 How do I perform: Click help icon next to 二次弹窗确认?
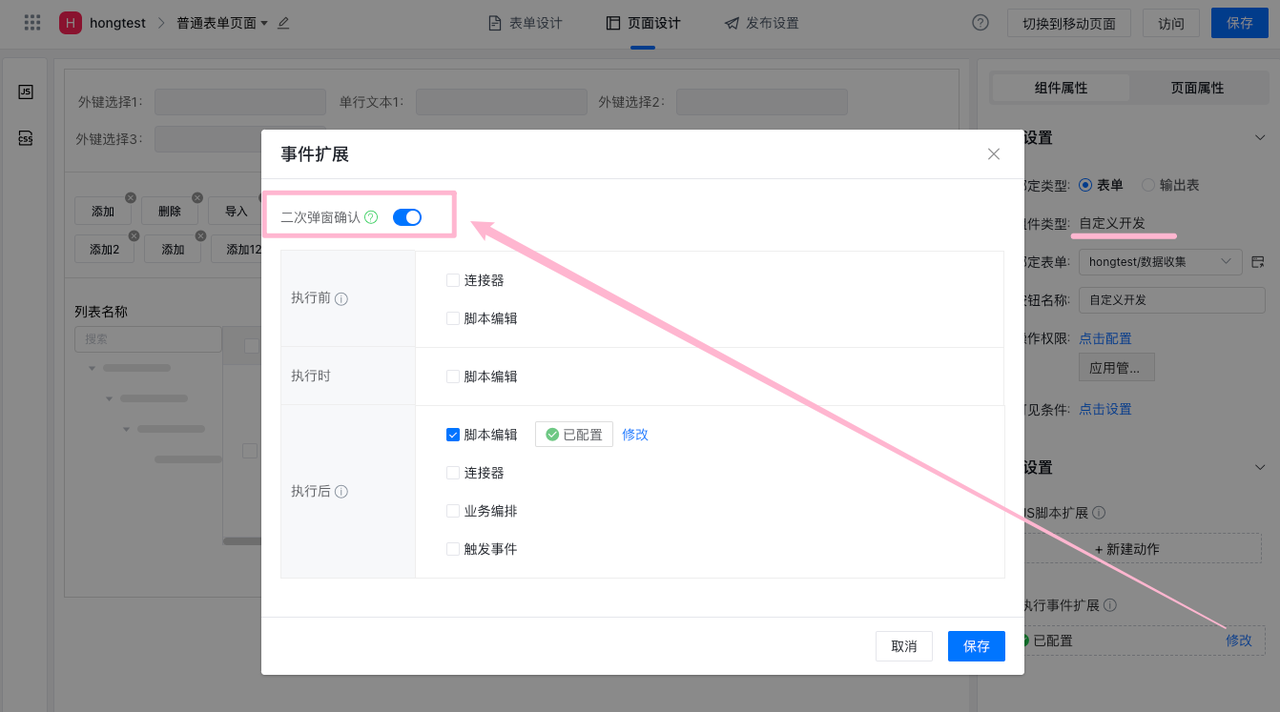click(371, 217)
